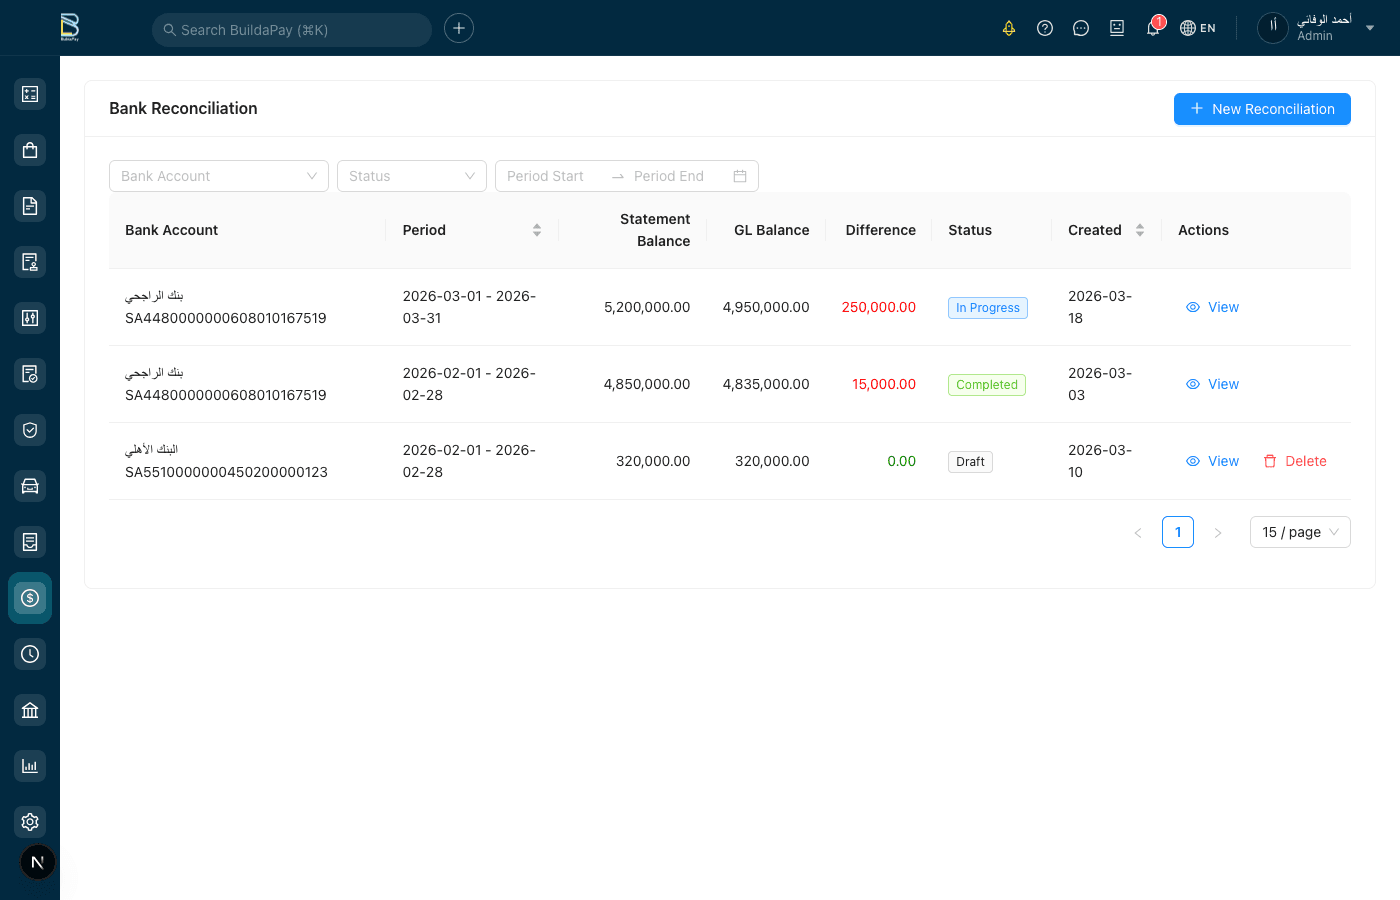
Task: Open the chat bubble icon in header
Action: coord(1081,28)
